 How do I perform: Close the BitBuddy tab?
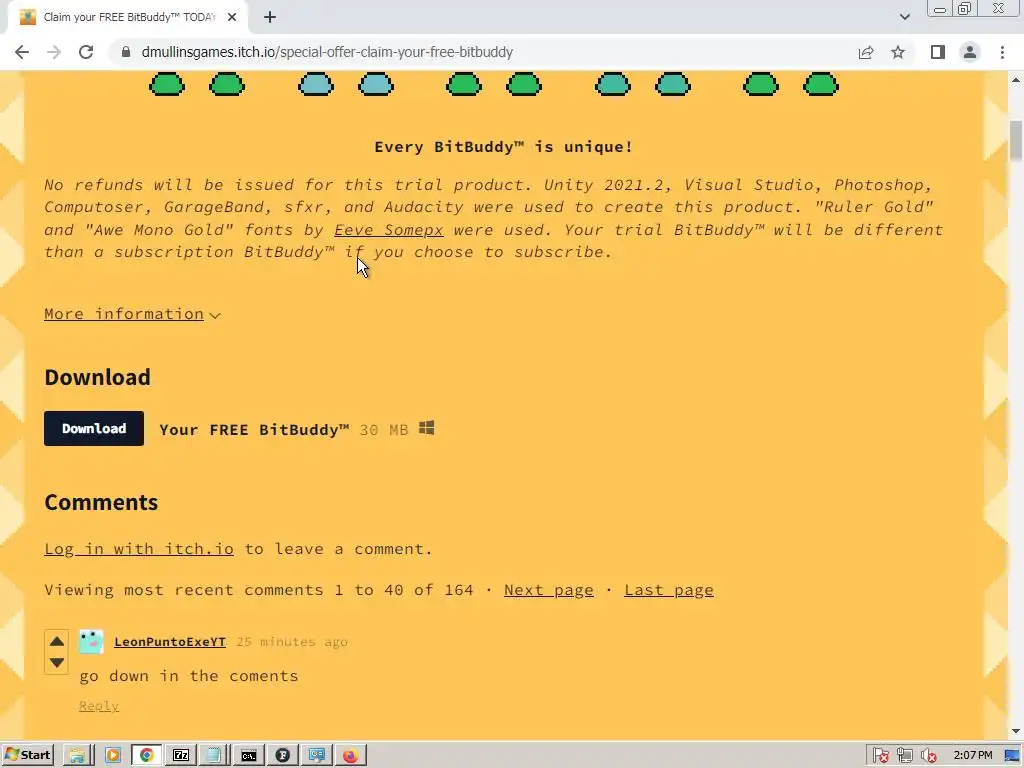click(x=232, y=17)
